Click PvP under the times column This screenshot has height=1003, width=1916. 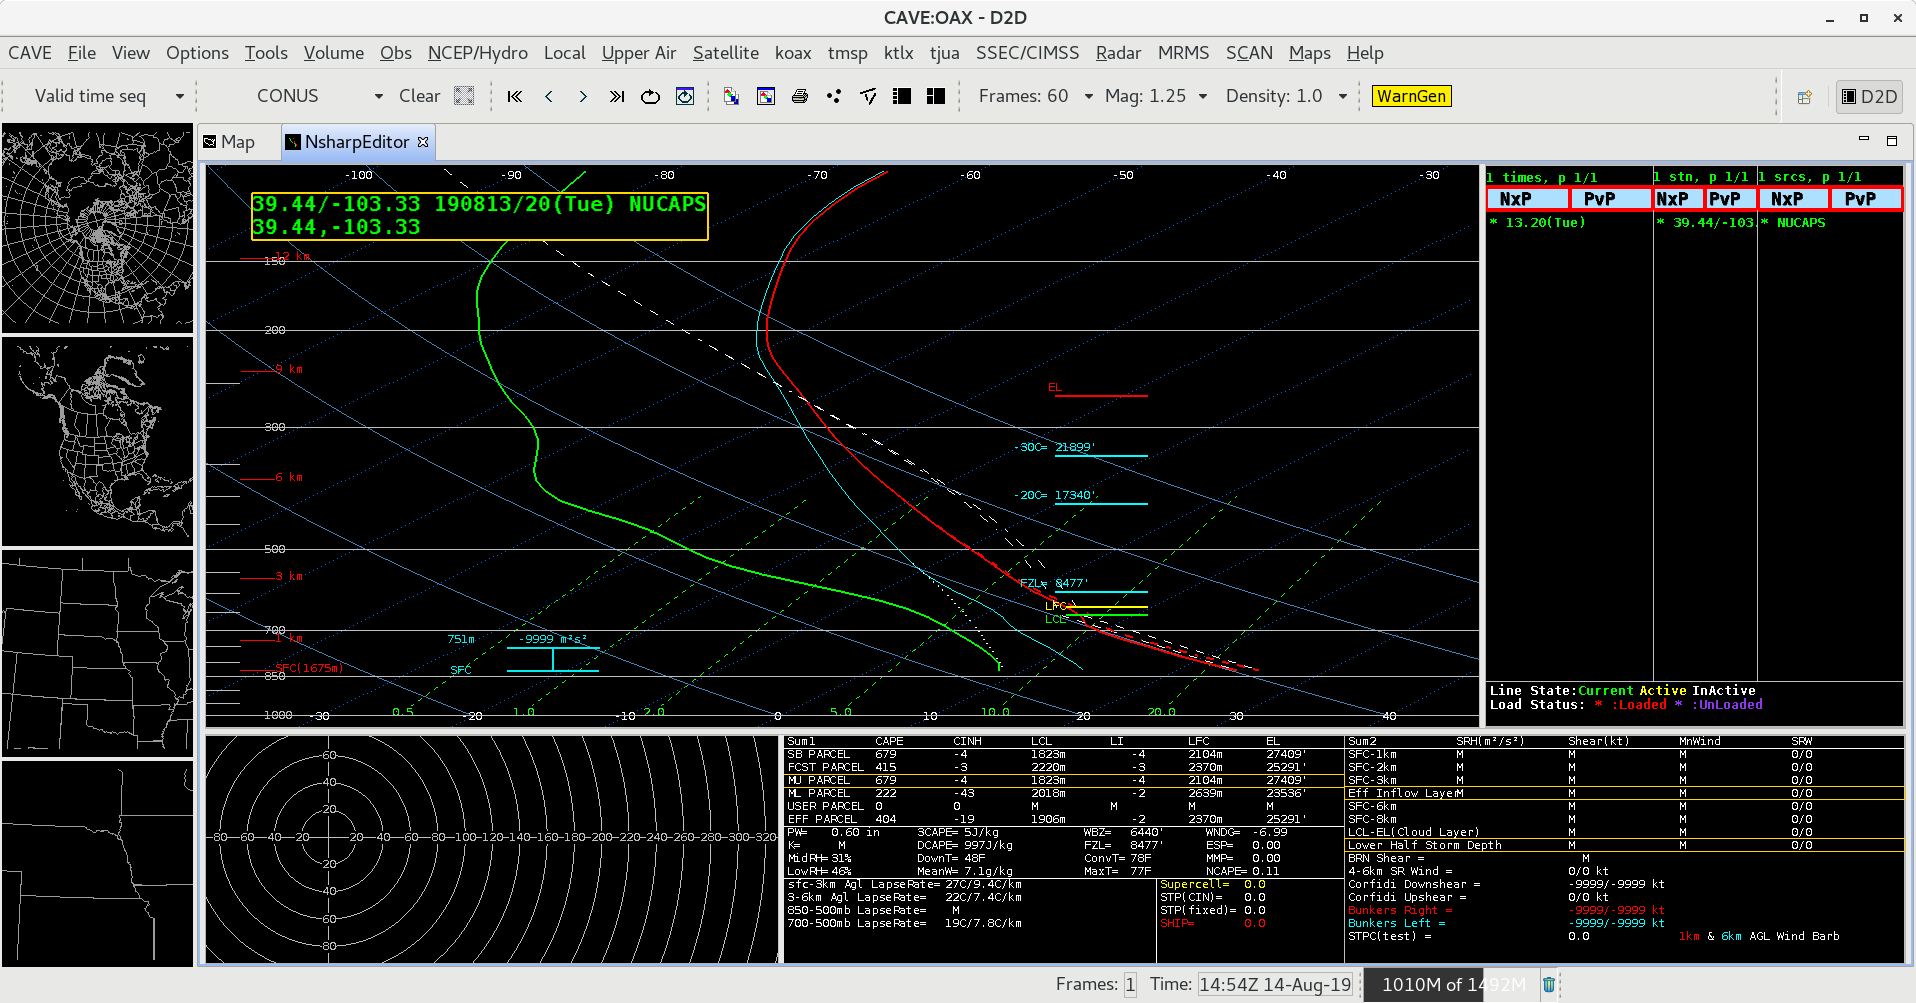pos(1610,199)
